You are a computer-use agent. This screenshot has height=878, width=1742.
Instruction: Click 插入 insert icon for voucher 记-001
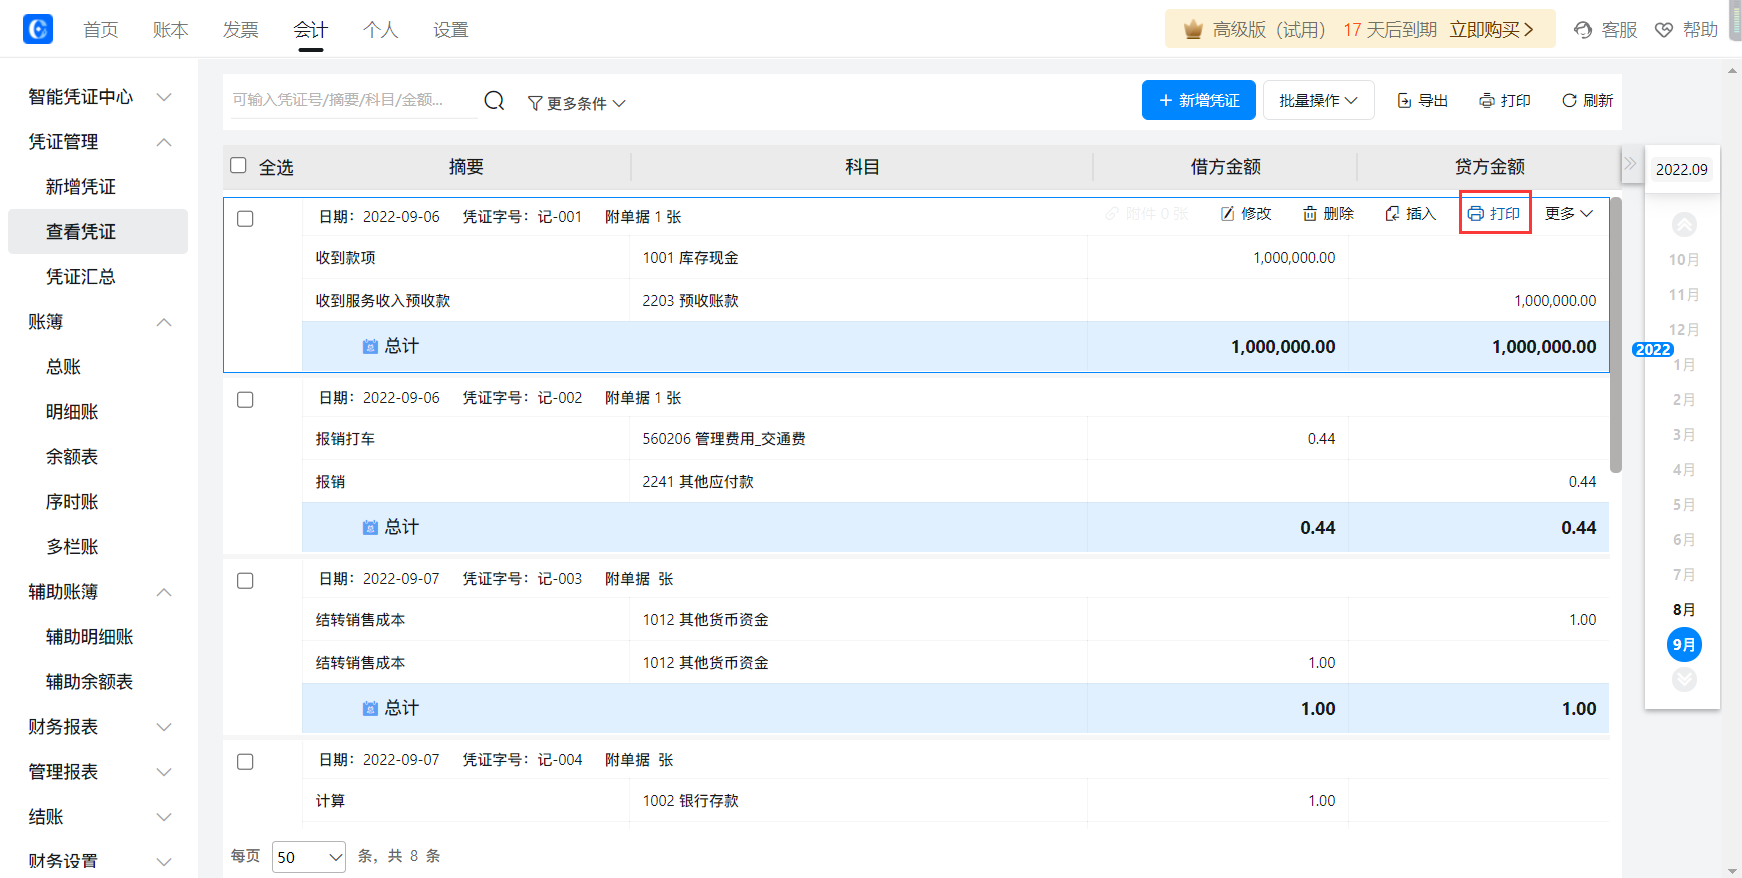[x=1392, y=213]
